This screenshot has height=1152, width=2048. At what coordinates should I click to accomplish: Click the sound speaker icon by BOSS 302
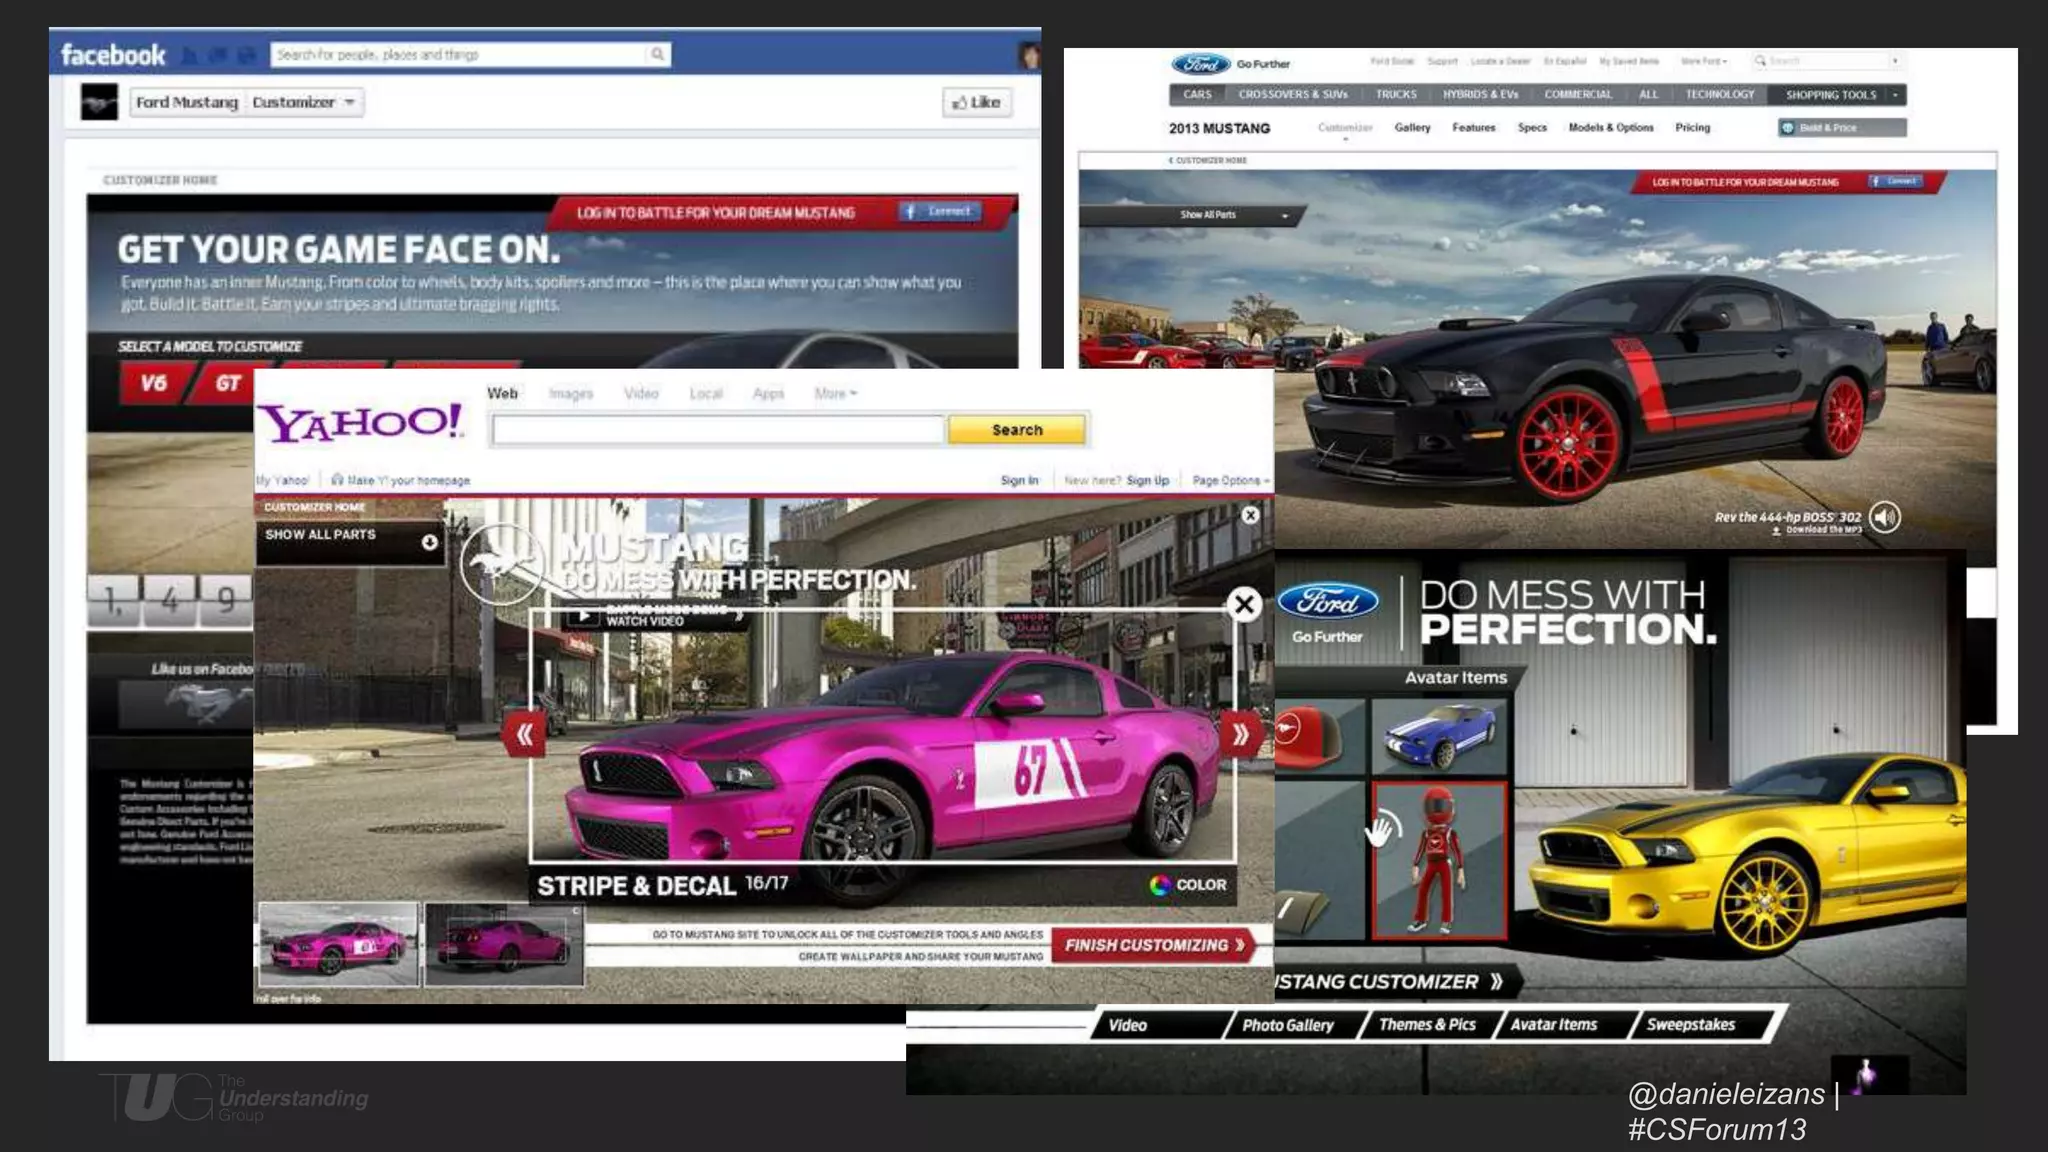coord(1884,517)
